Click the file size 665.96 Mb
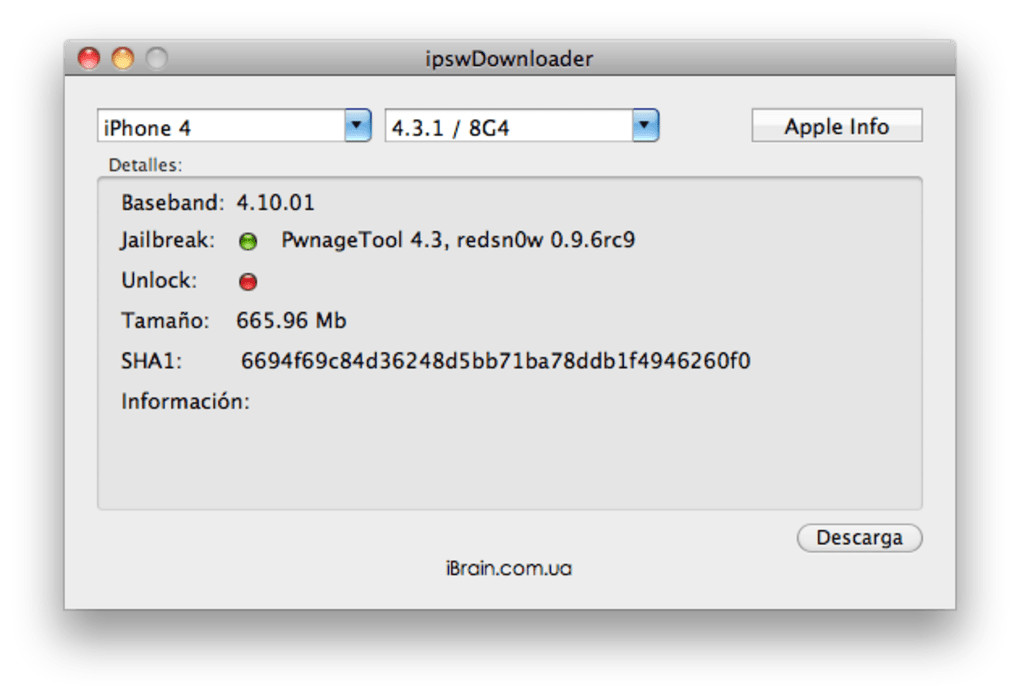Image resolution: width=1020 pixels, height=698 pixels. [291, 321]
